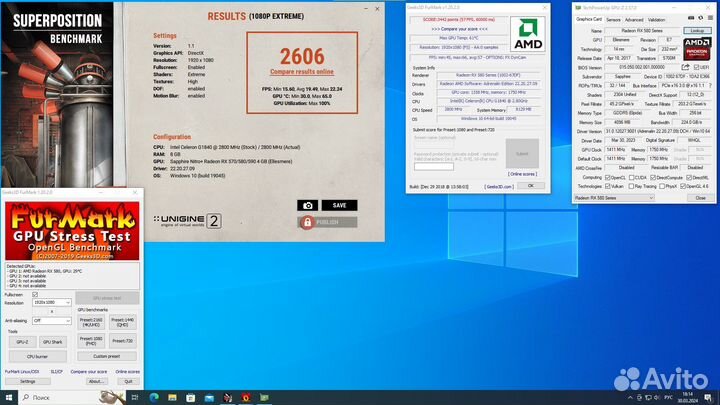Click the AMD Radeon logo in GPU-Z
Viewport: 720px width, 405px height.
click(x=697, y=49)
